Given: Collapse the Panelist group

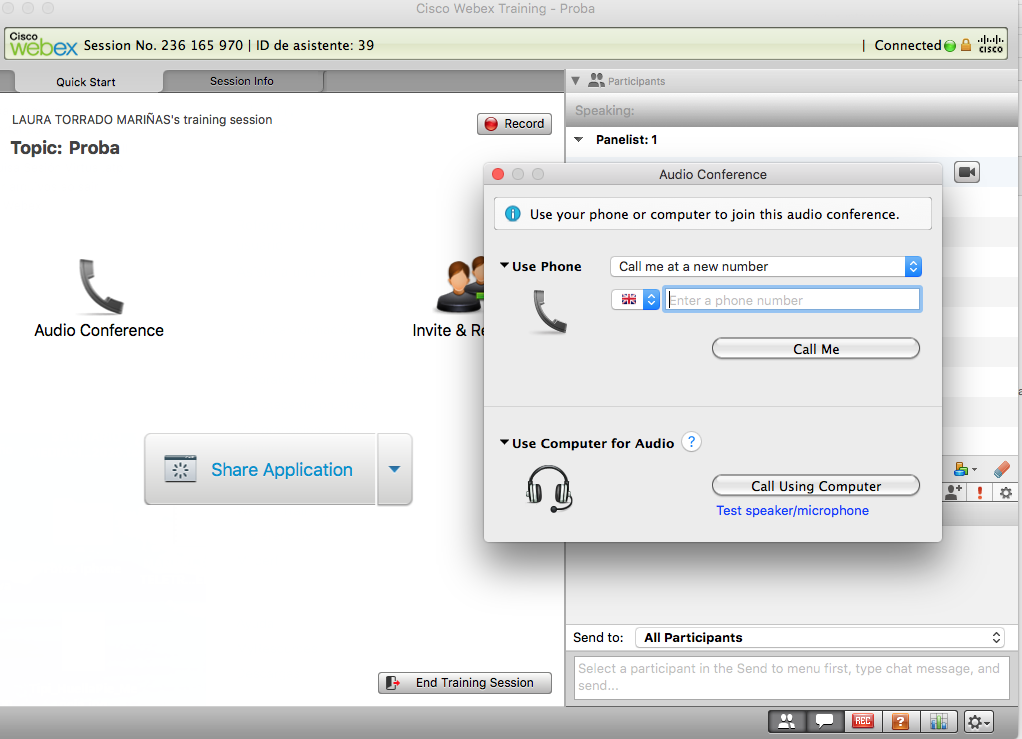Looking at the screenshot, I should (x=579, y=140).
